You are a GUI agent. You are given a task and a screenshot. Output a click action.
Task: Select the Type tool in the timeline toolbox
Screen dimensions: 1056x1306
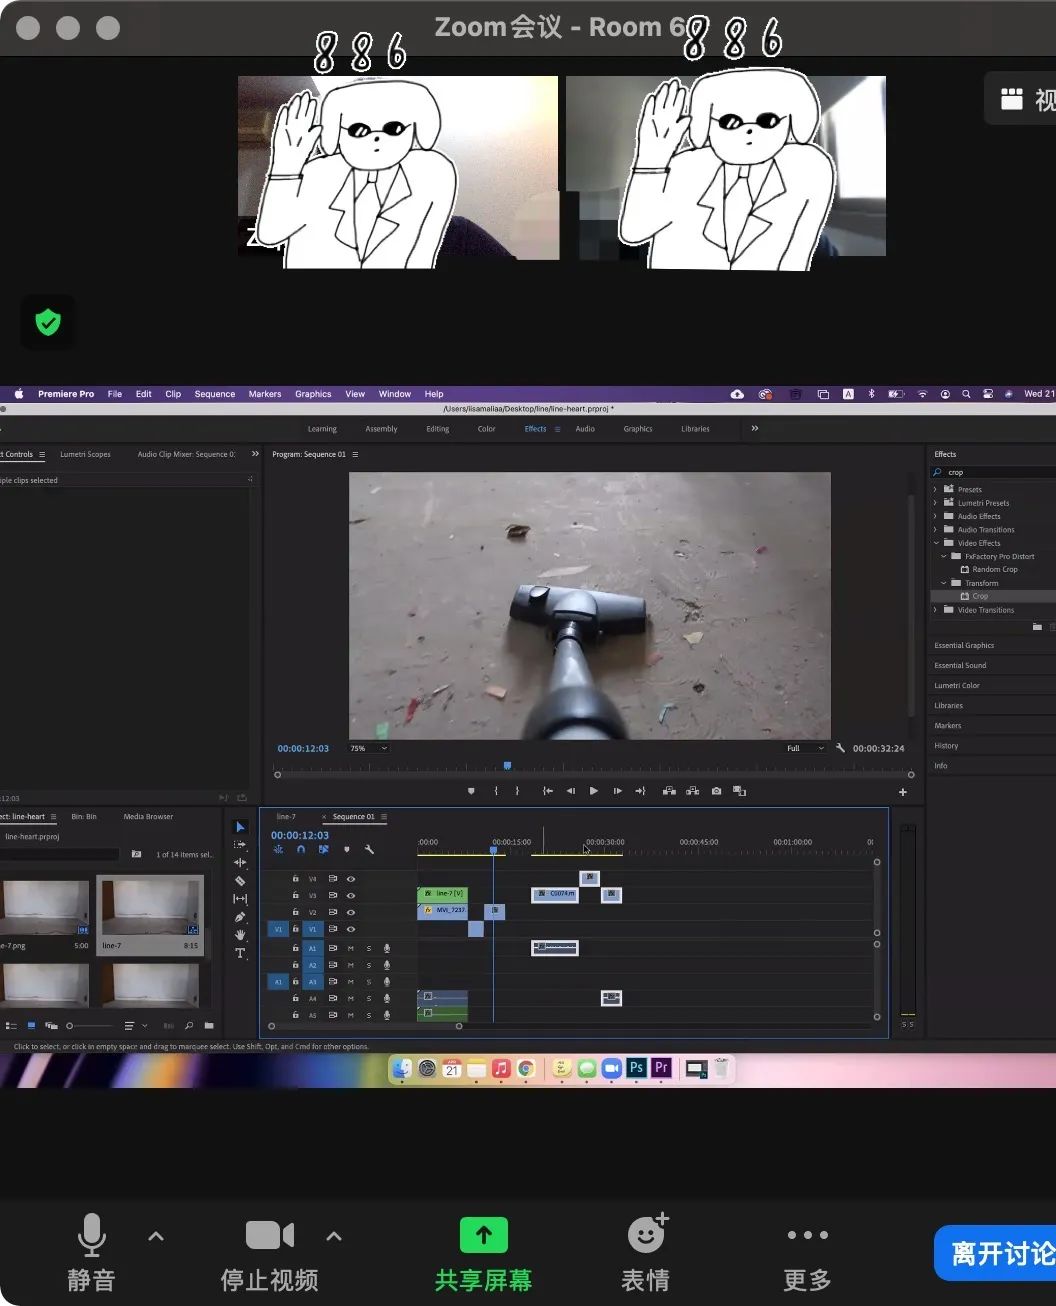click(240, 954)
